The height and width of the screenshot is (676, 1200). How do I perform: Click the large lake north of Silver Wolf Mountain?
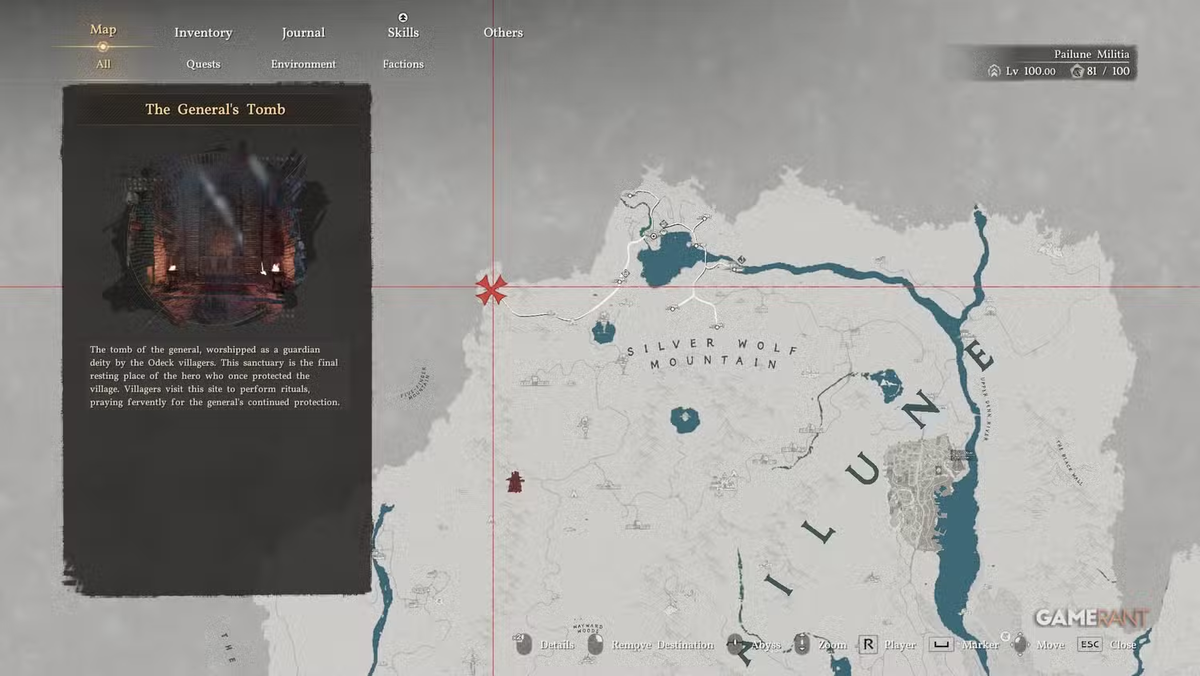(669, 259)
